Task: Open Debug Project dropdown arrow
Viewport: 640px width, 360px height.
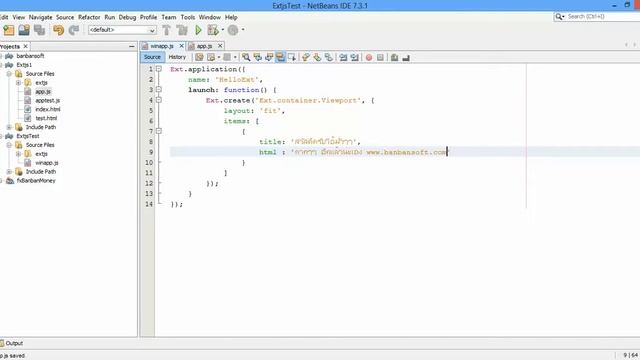Action: point(223,30)
